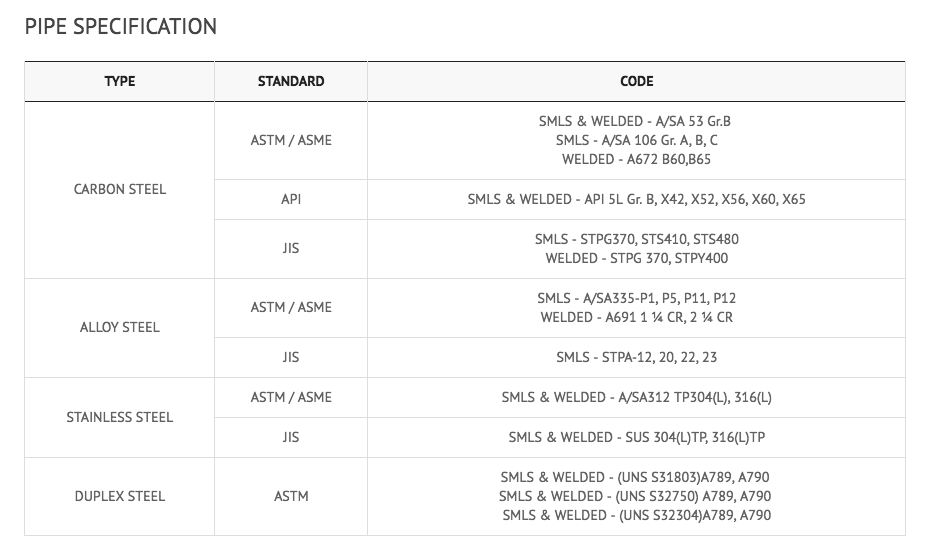Image resolution: width=938 pixels, height=553 pixels.
Task: Select the STPA-12, 20, 22, 23 code
Action: click(x=636, y=357)
